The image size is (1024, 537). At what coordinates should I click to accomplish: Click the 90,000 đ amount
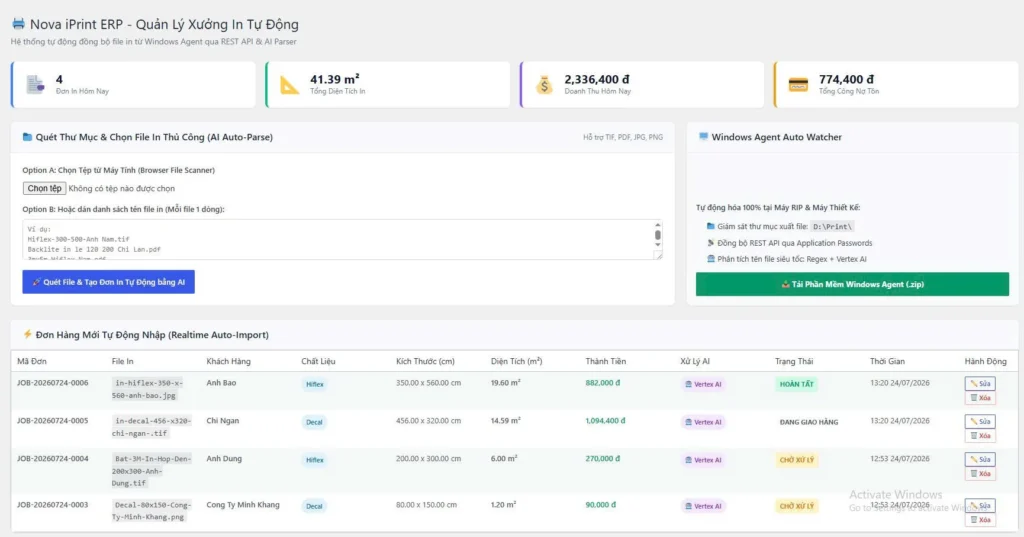click(601, 505)
